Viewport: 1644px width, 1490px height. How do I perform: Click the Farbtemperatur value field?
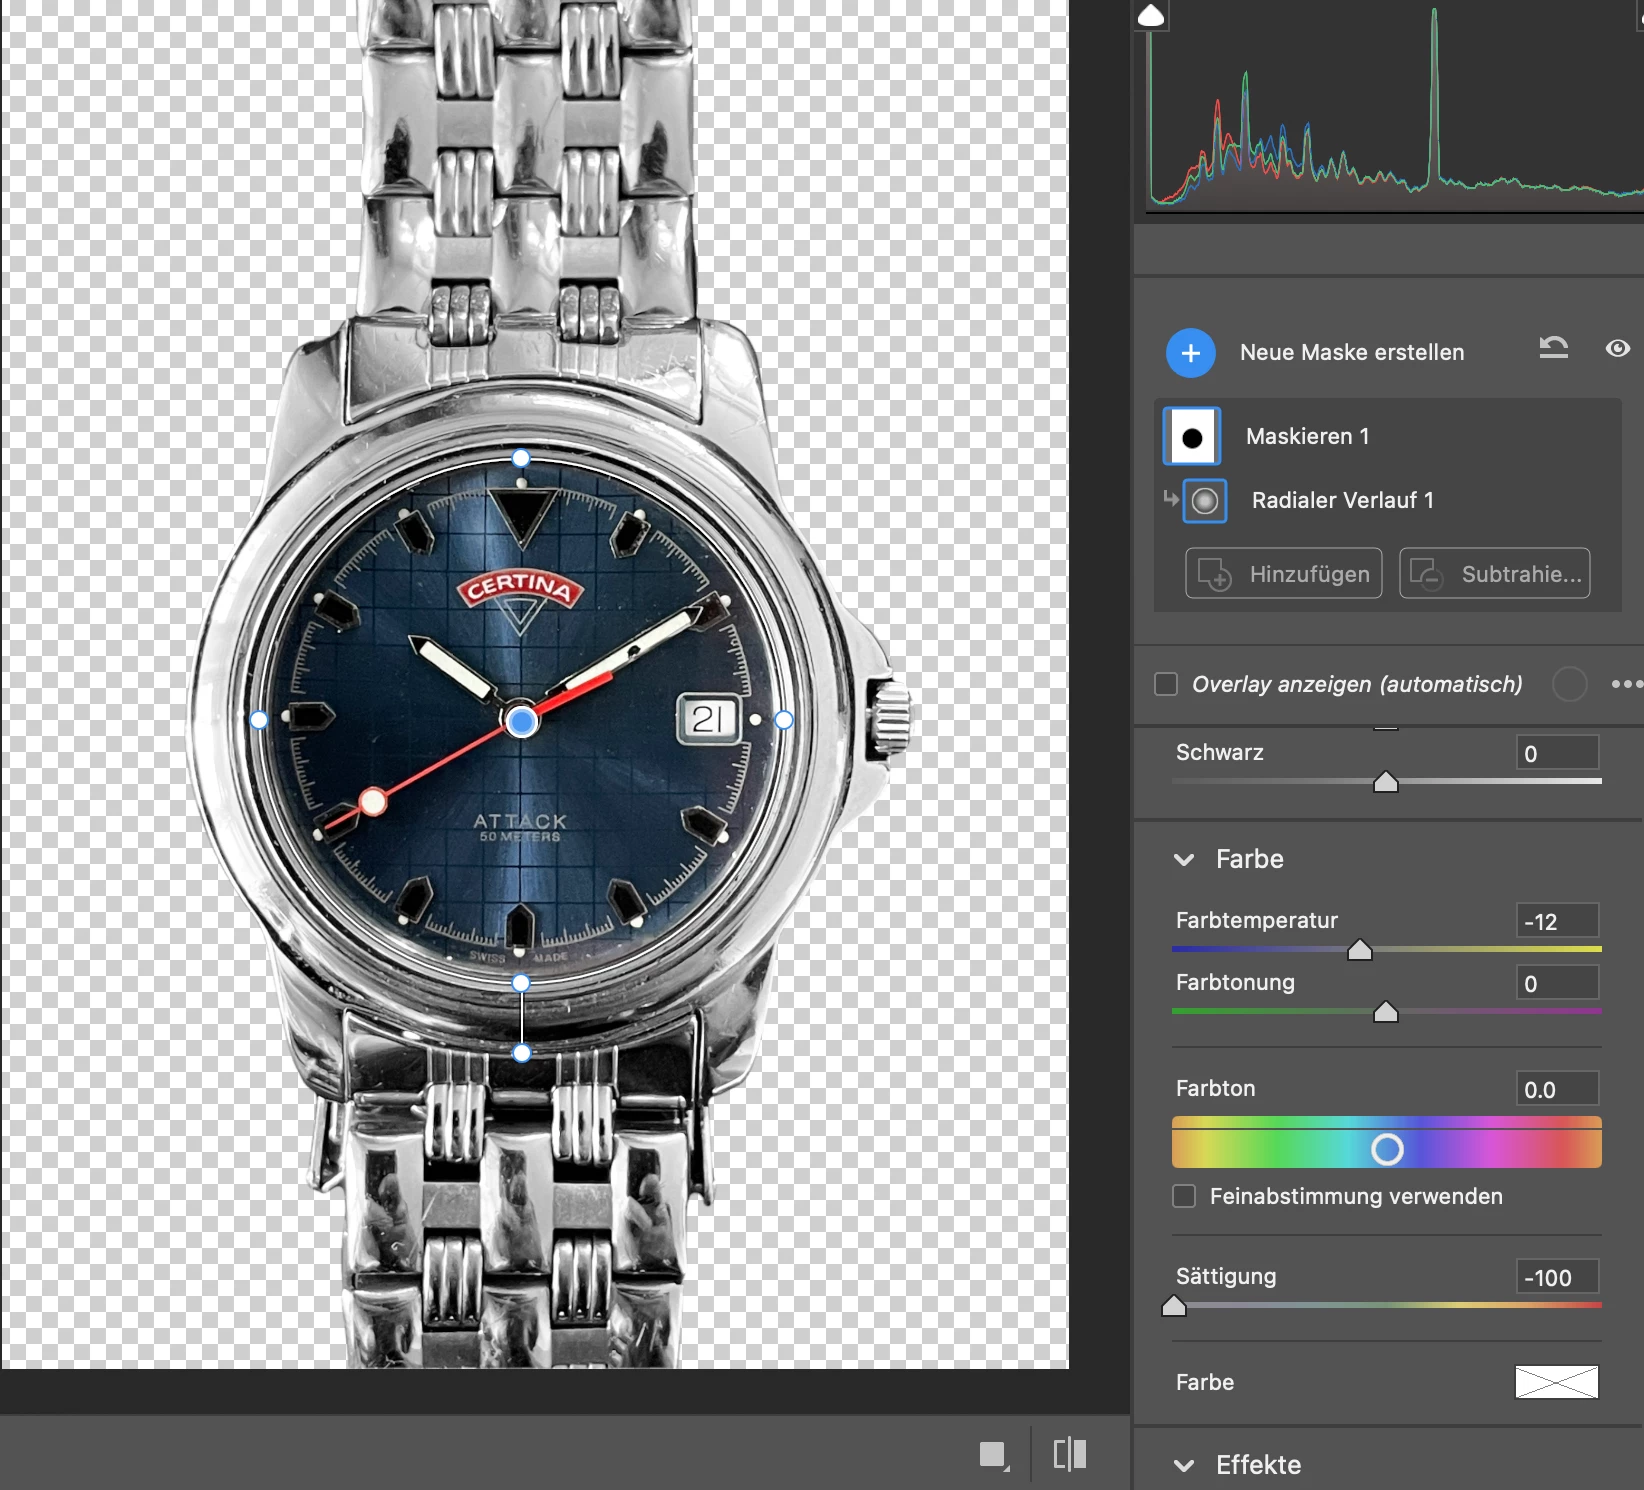[x=1557, y=921]
